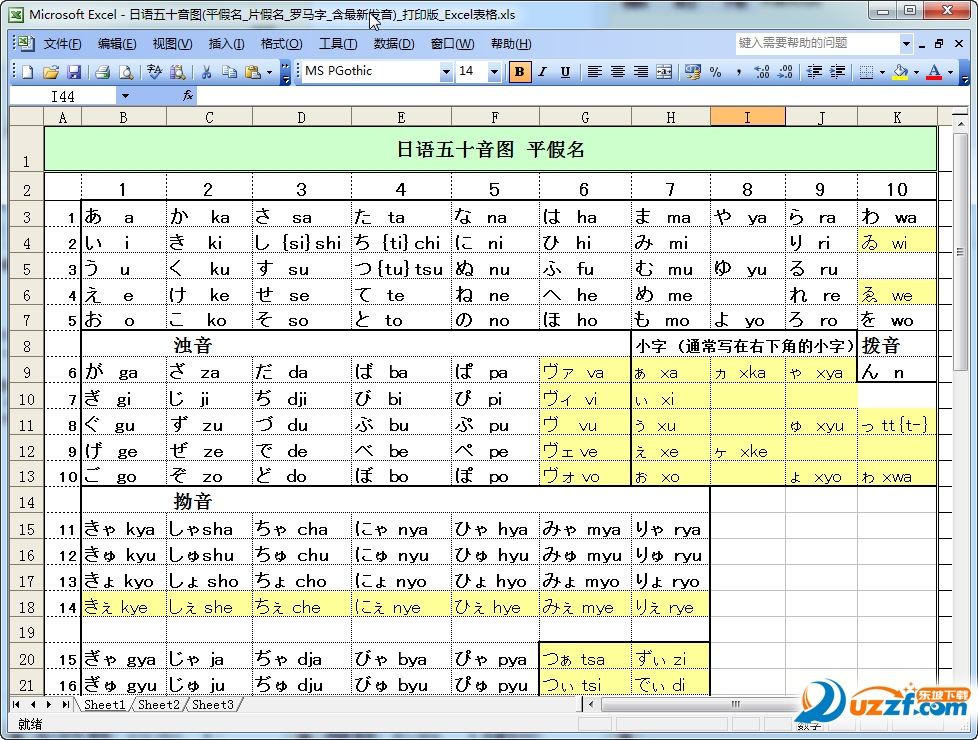The height and width of the screenshot is (740, 978).
Task: Open Paste options dropdown arrow
Action: [269, 72]
